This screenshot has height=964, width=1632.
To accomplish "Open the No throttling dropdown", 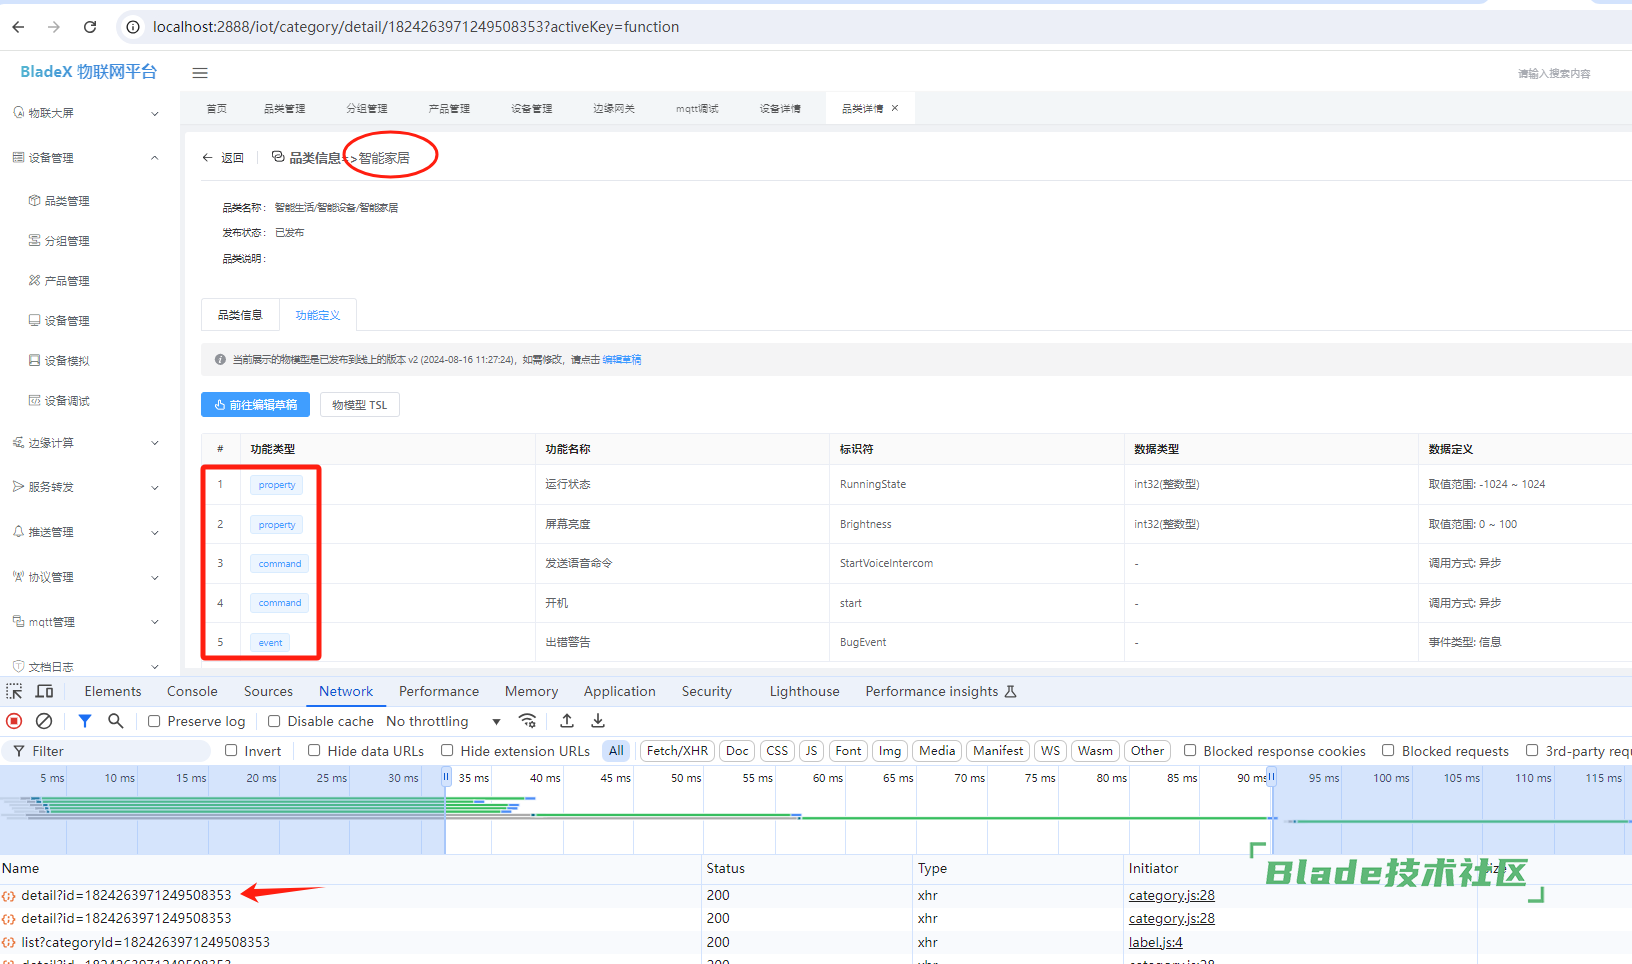I will [444, 721].
